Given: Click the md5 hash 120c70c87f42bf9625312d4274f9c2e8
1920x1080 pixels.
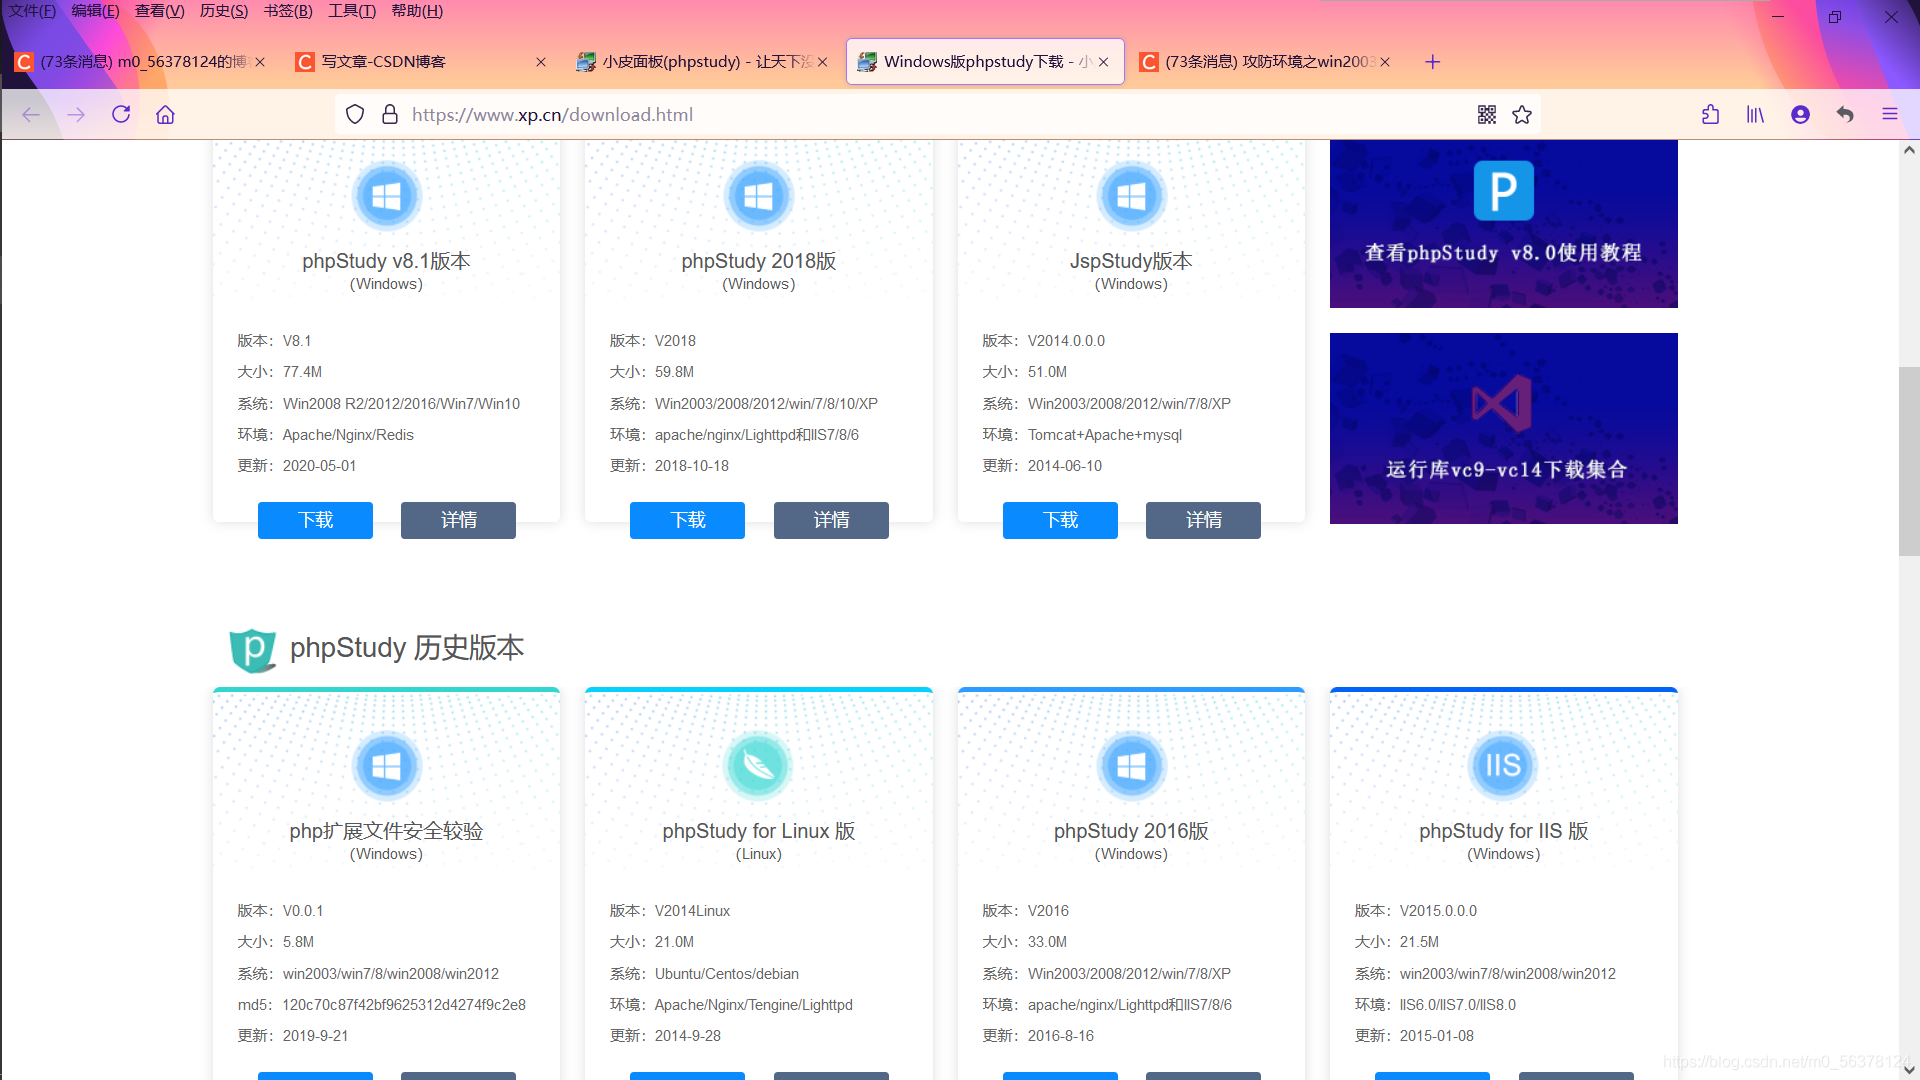Looking at the screenshot, I should click(404, 1005).
